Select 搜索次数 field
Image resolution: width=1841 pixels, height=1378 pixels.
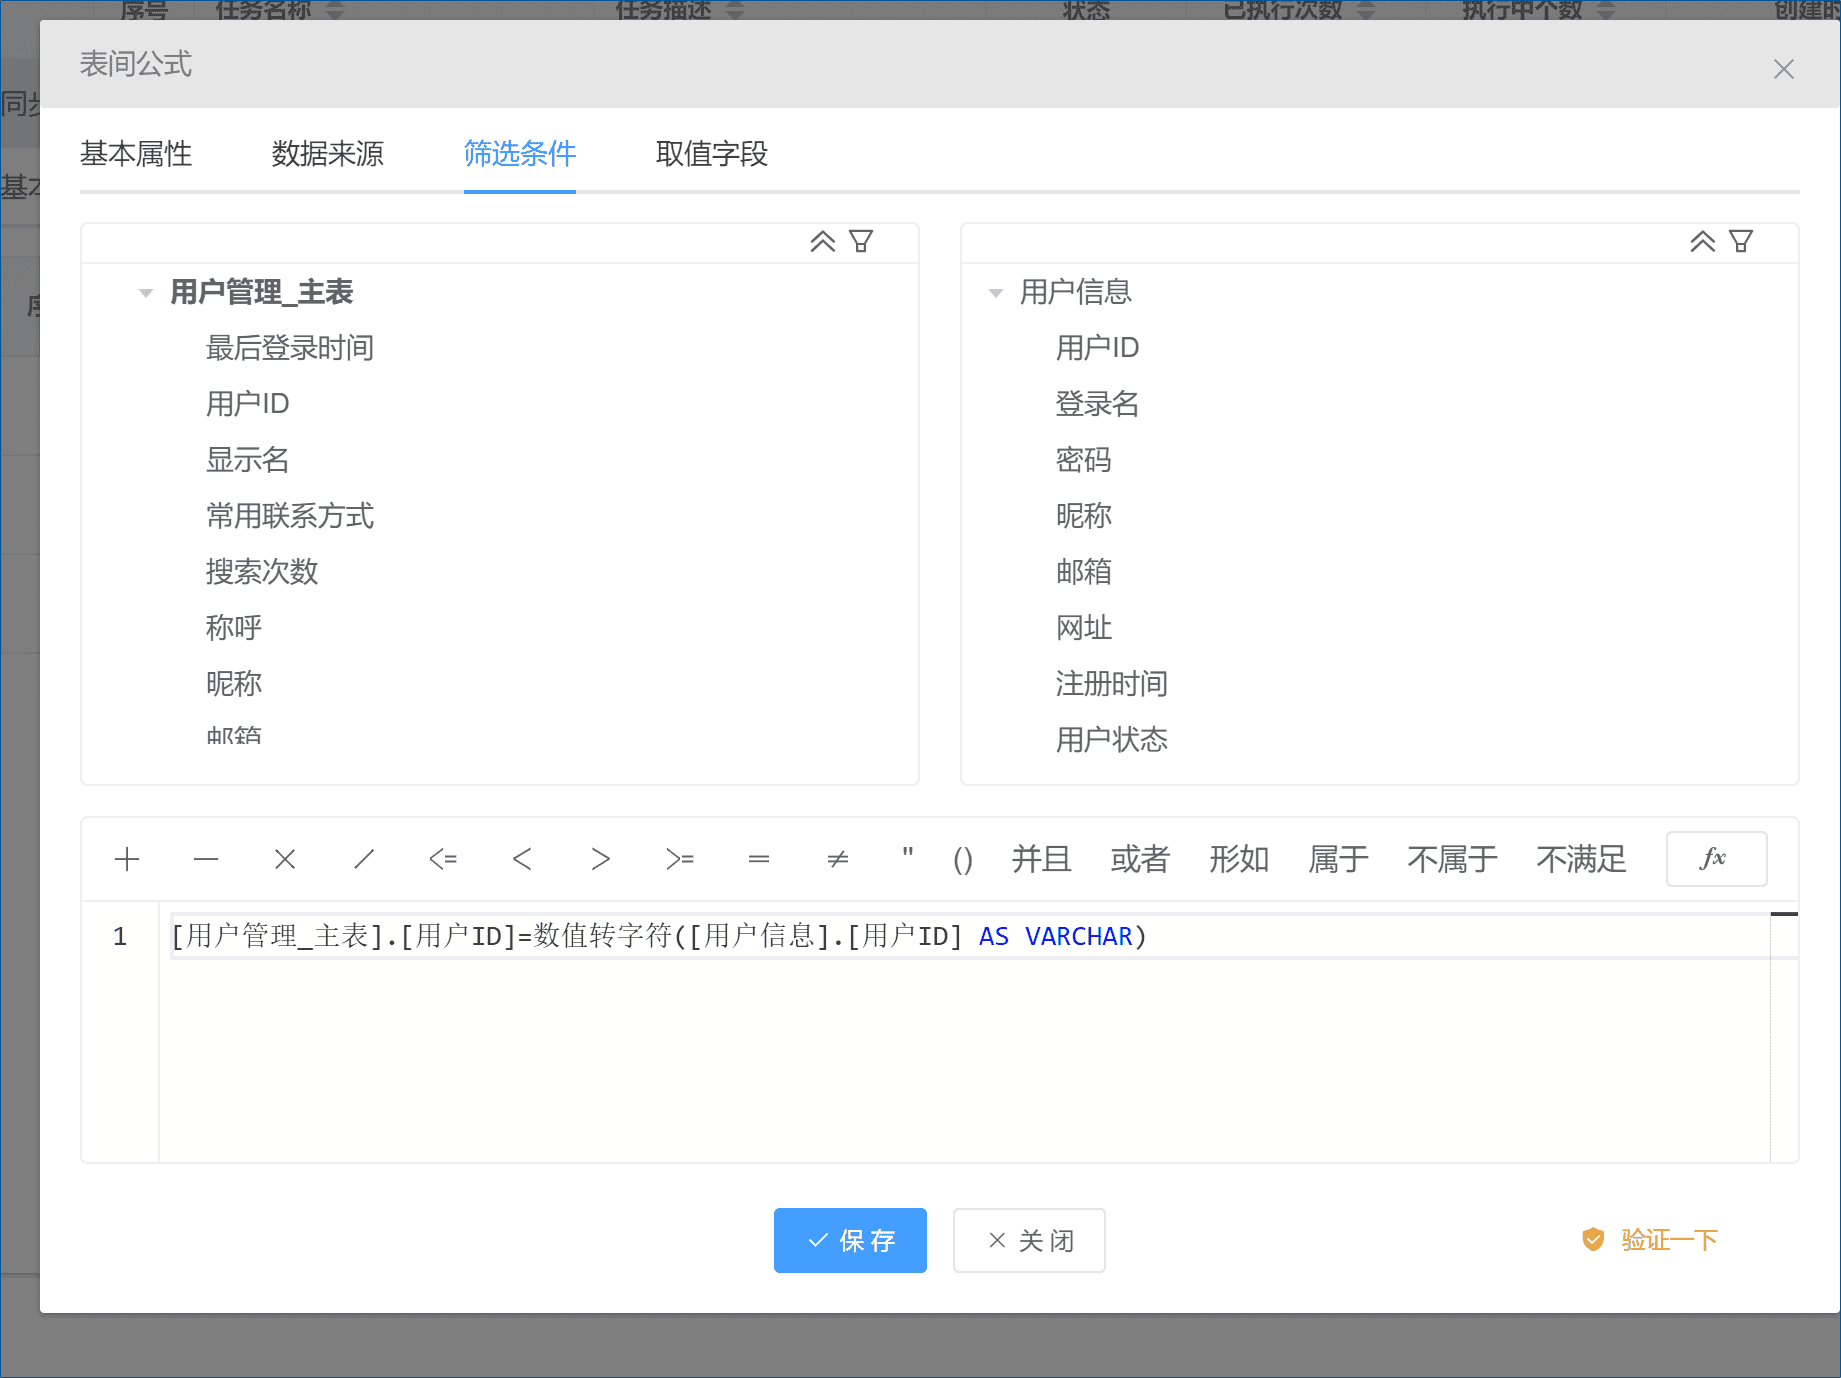tap(262, 572)
